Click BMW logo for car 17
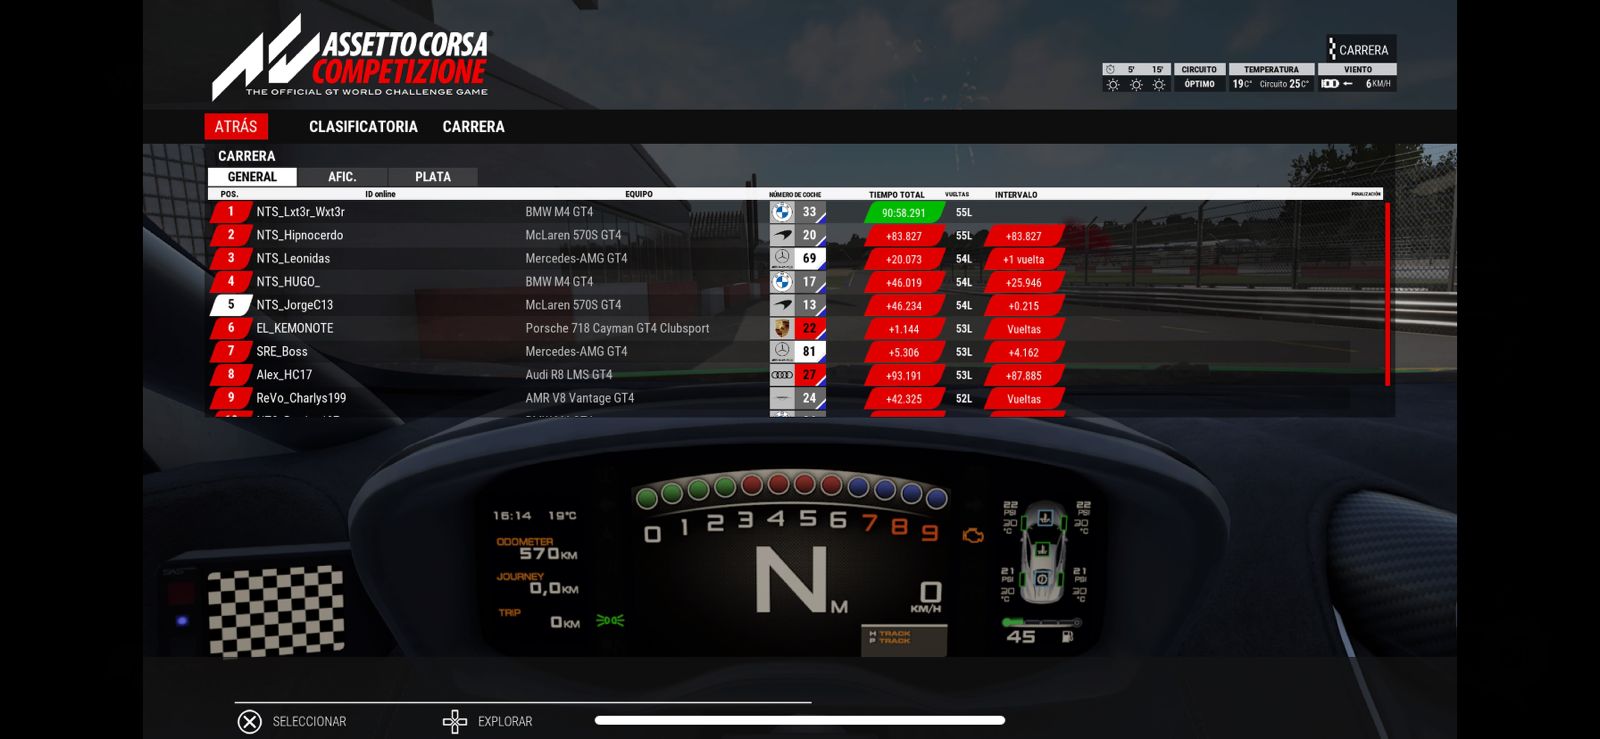The height and width of the screenshot is (739, 1600). [782, 282]
